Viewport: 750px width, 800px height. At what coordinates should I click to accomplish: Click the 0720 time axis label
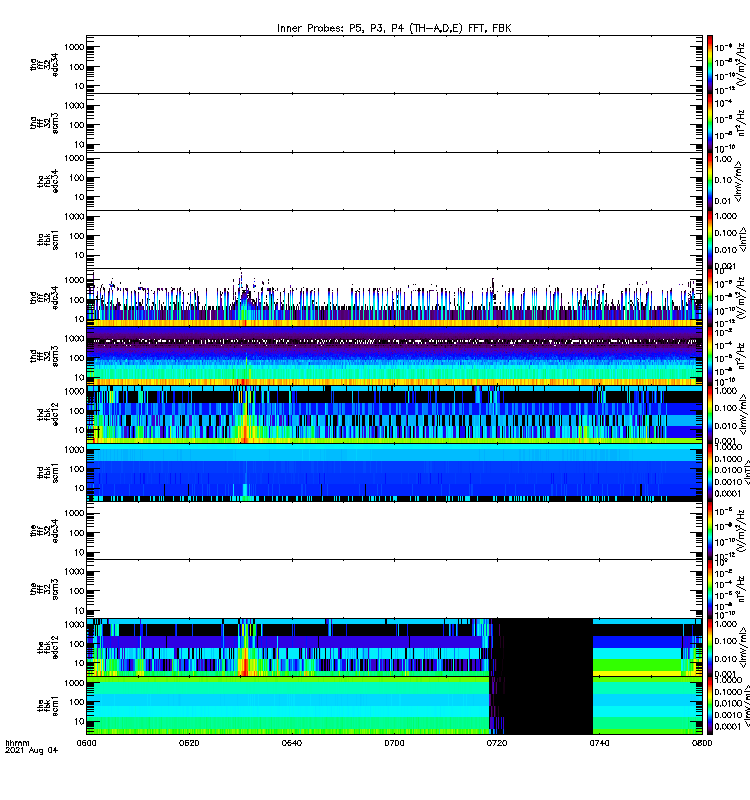497,743
